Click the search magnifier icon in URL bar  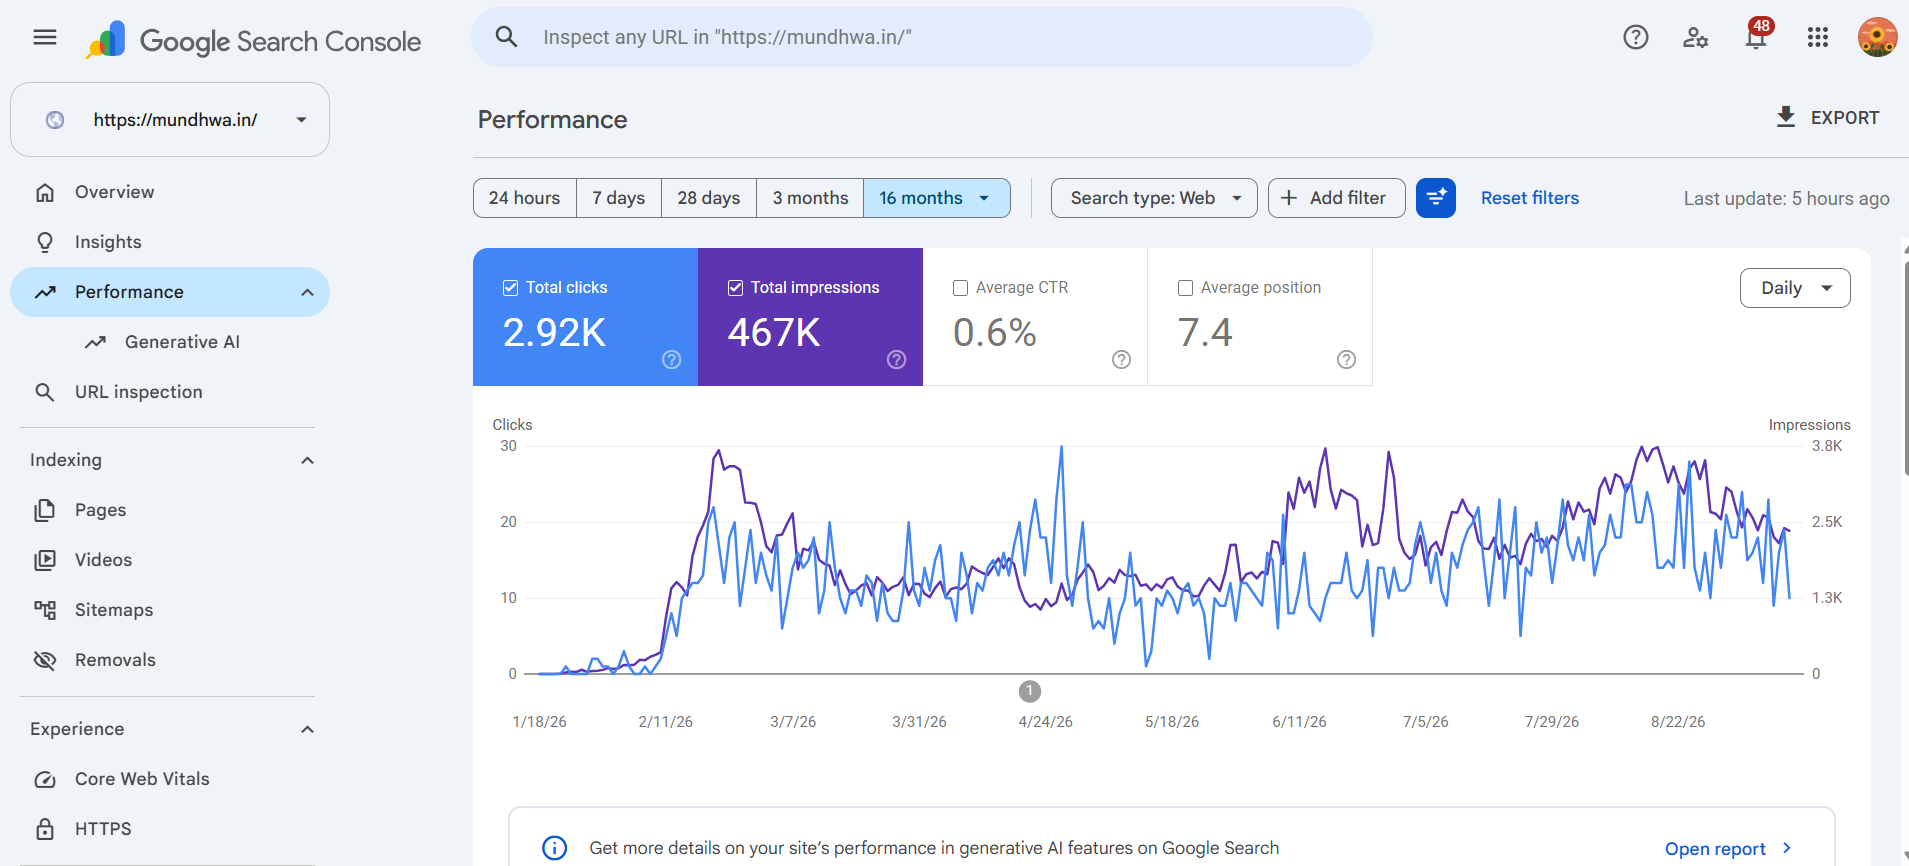tap(507, 37)
